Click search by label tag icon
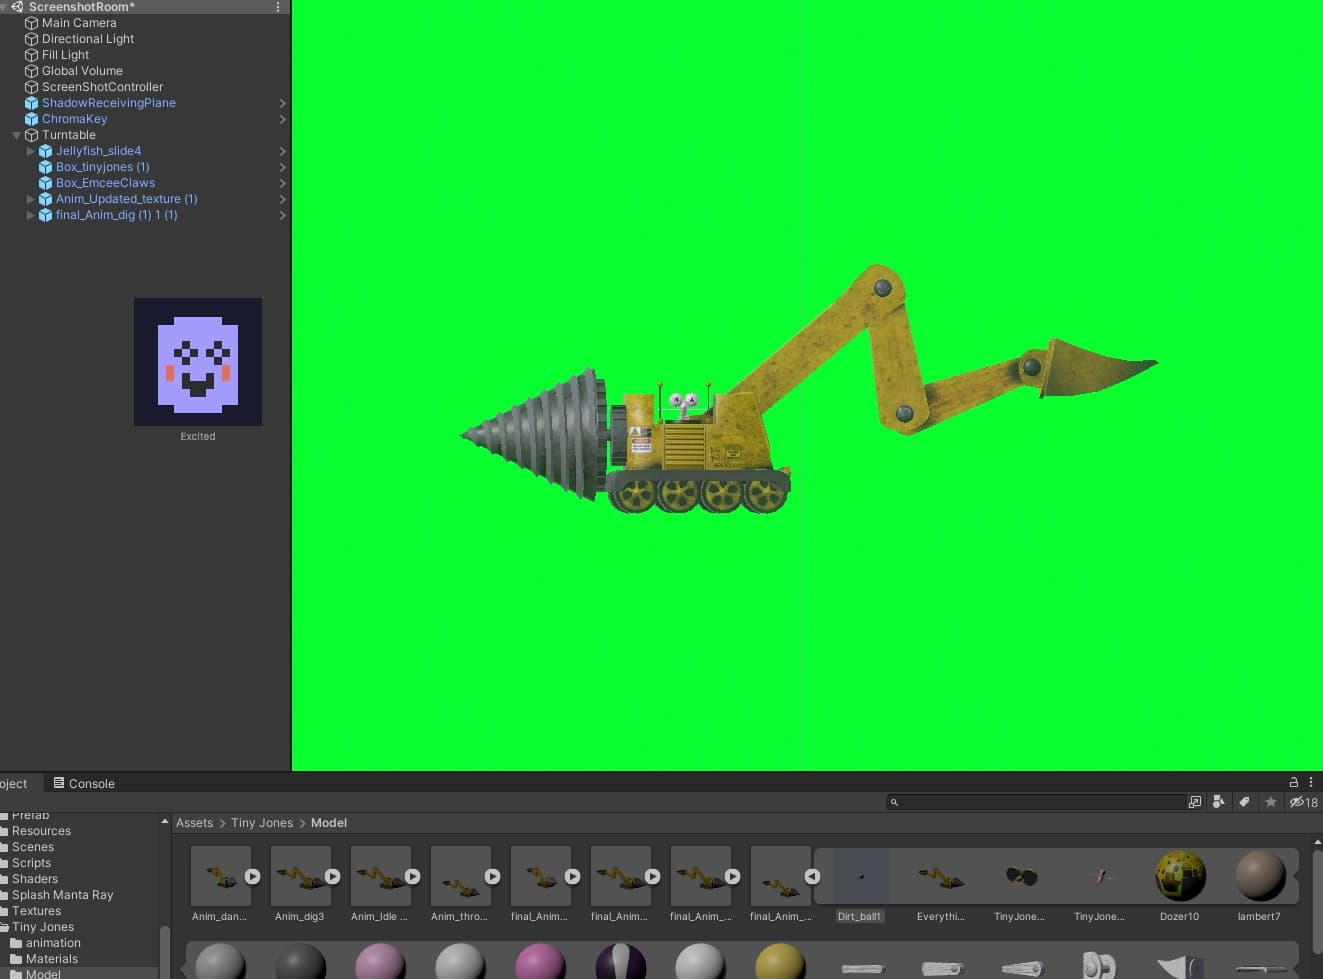Image resolution: width=1323 pixels, height=979 pixels. pyautogui.click(x=1244, y=802)
